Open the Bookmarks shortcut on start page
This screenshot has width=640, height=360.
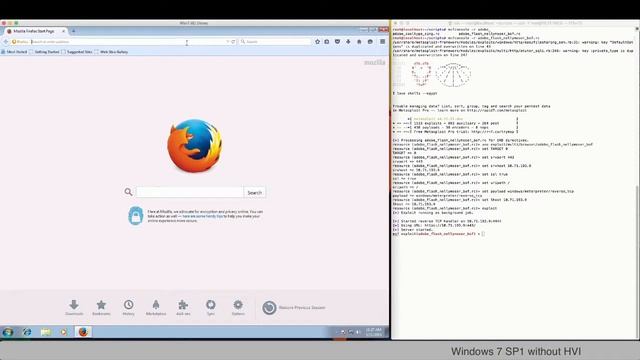pyautogui.click(x=101, y=307)
